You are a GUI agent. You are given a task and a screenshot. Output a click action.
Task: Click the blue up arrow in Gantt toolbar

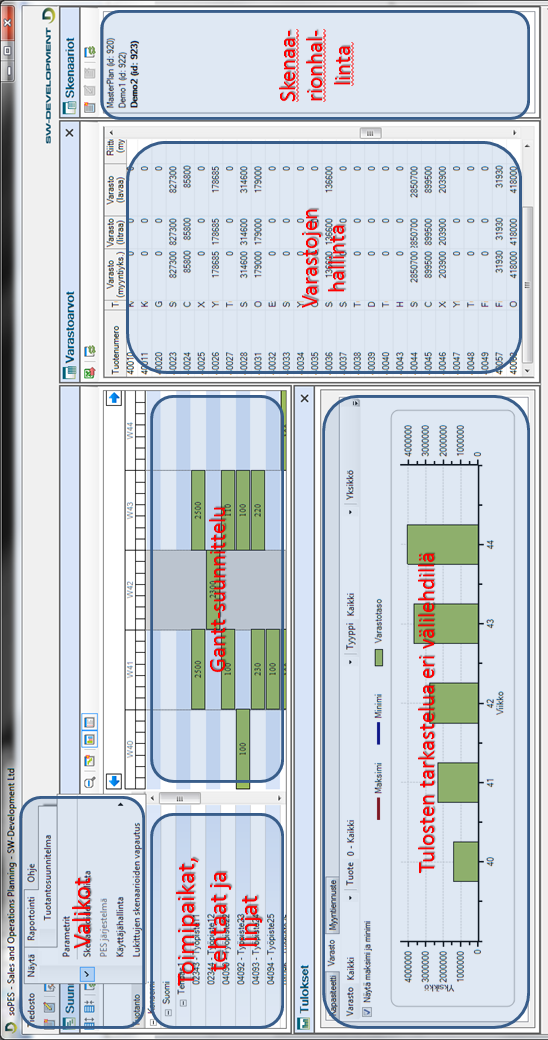coord(113,398)
